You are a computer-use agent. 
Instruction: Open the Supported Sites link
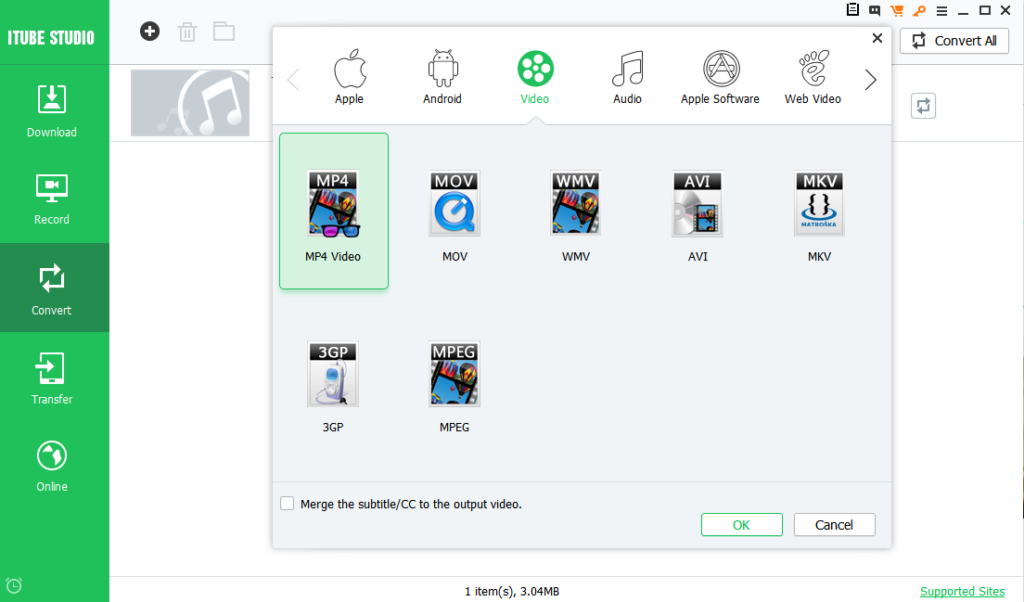[962, 591]
